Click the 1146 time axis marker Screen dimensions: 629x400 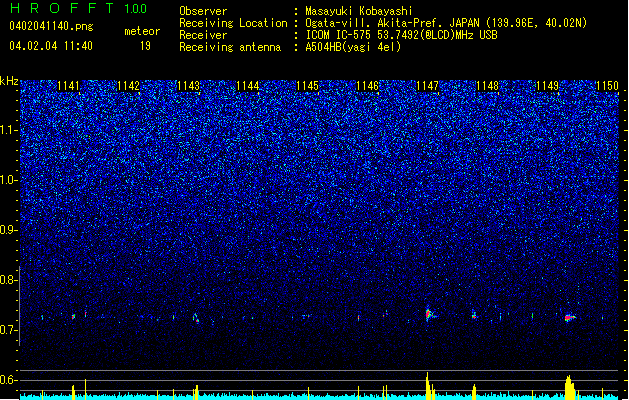click(x=367, y=86)
